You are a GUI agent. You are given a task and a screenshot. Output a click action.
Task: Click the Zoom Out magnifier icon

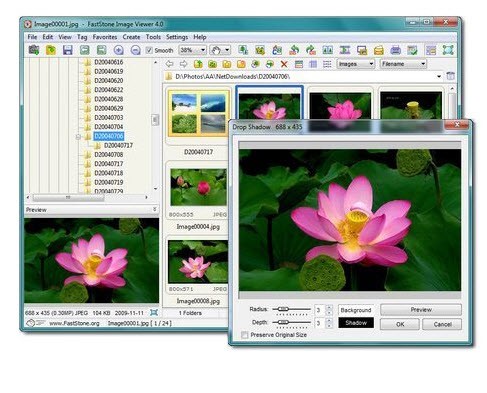click(x=135, y=50)
